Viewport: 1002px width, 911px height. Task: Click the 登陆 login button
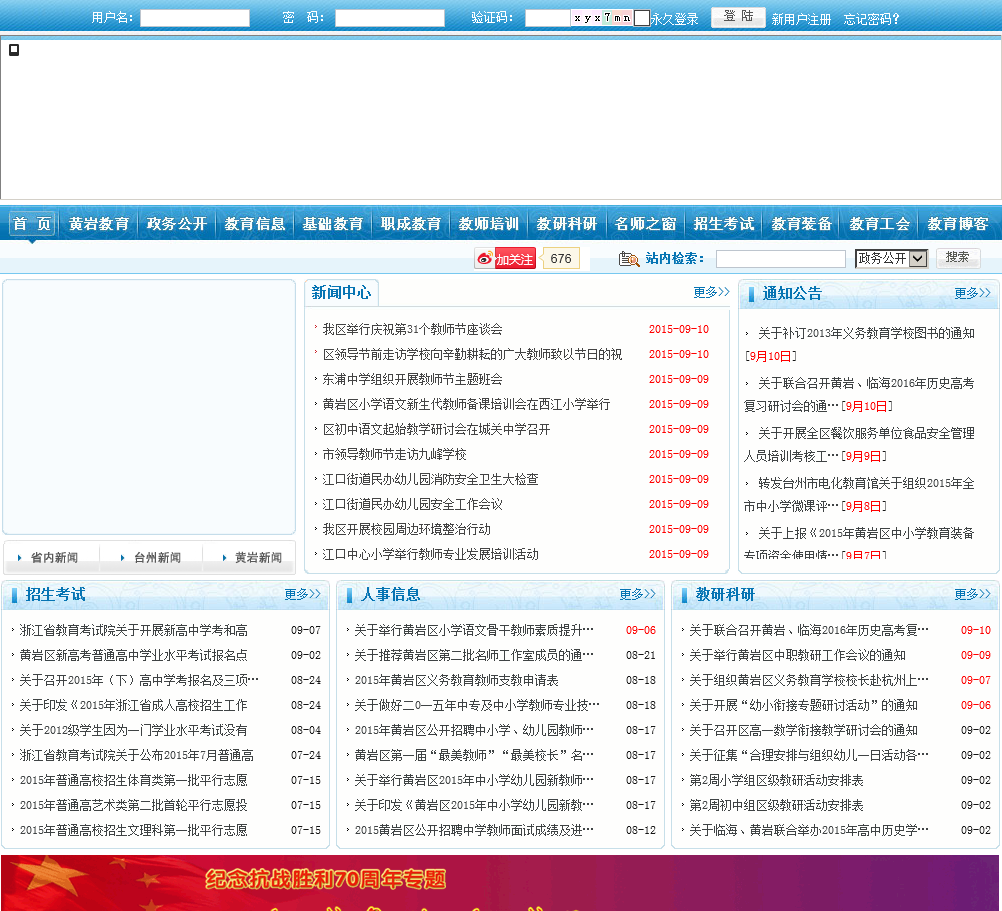[738, 17]
